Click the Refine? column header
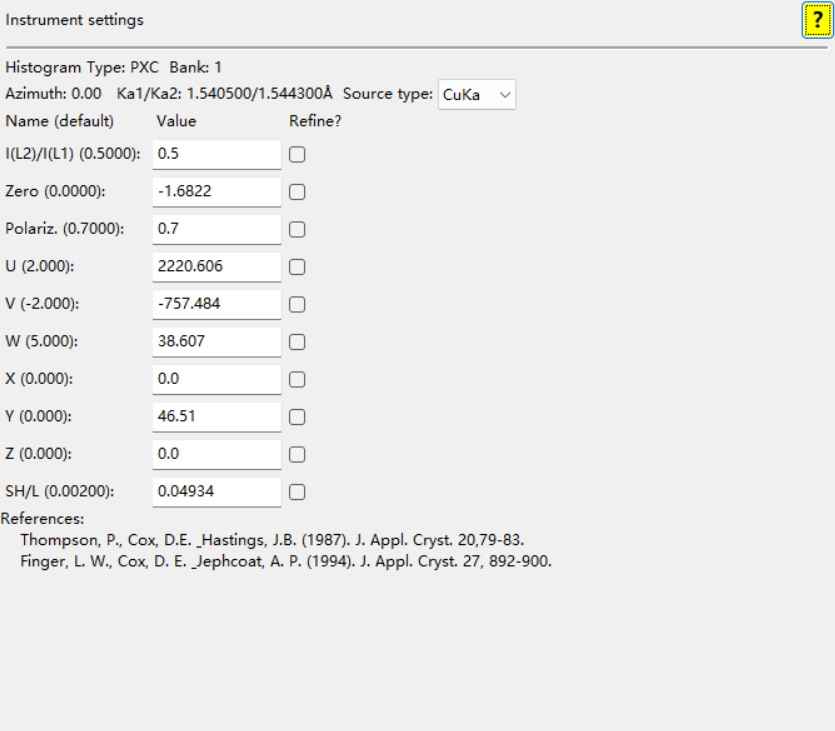The width and height of the screenshot is (835, 731). pyautogui.click(x=315, y=121)
